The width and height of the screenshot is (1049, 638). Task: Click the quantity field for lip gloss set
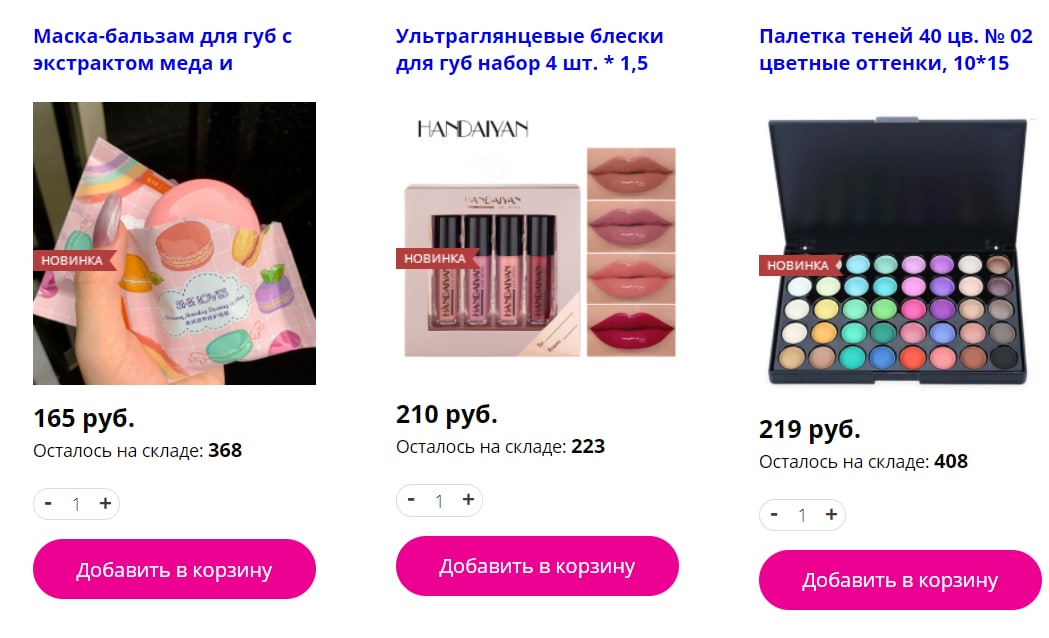440,501
